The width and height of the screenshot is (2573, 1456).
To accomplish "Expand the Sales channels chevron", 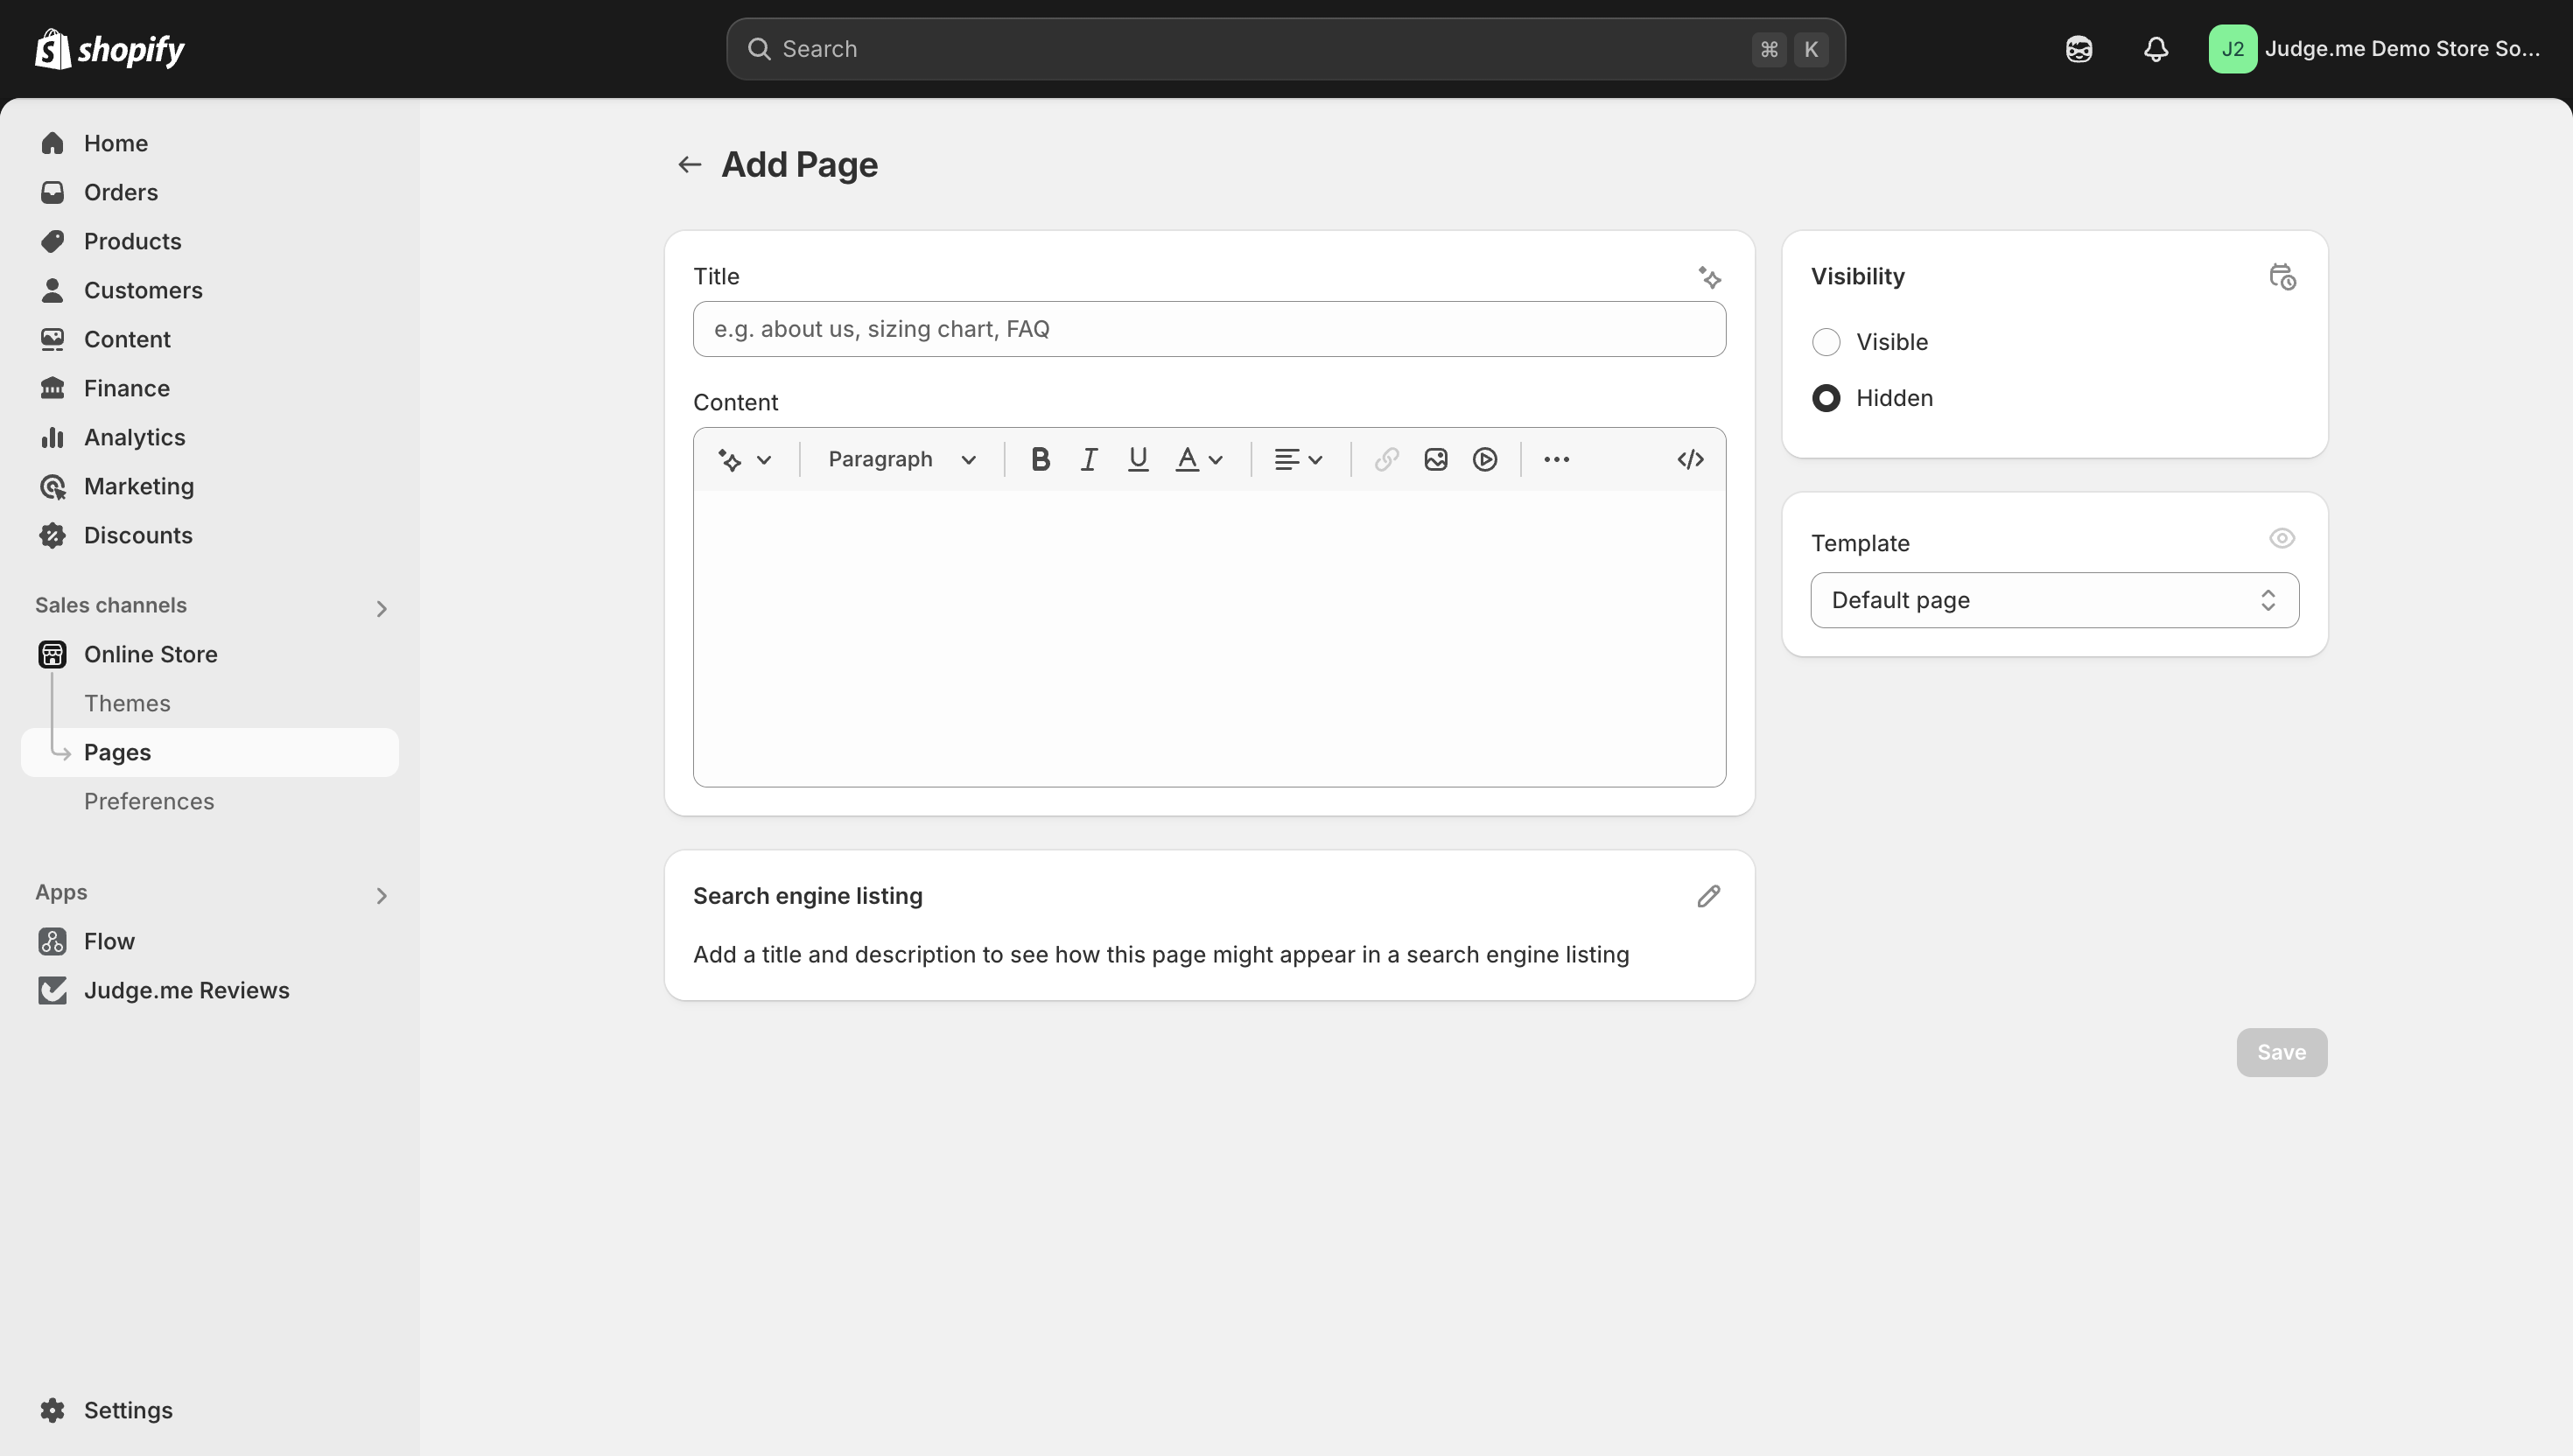I will [x=381, y=609].
